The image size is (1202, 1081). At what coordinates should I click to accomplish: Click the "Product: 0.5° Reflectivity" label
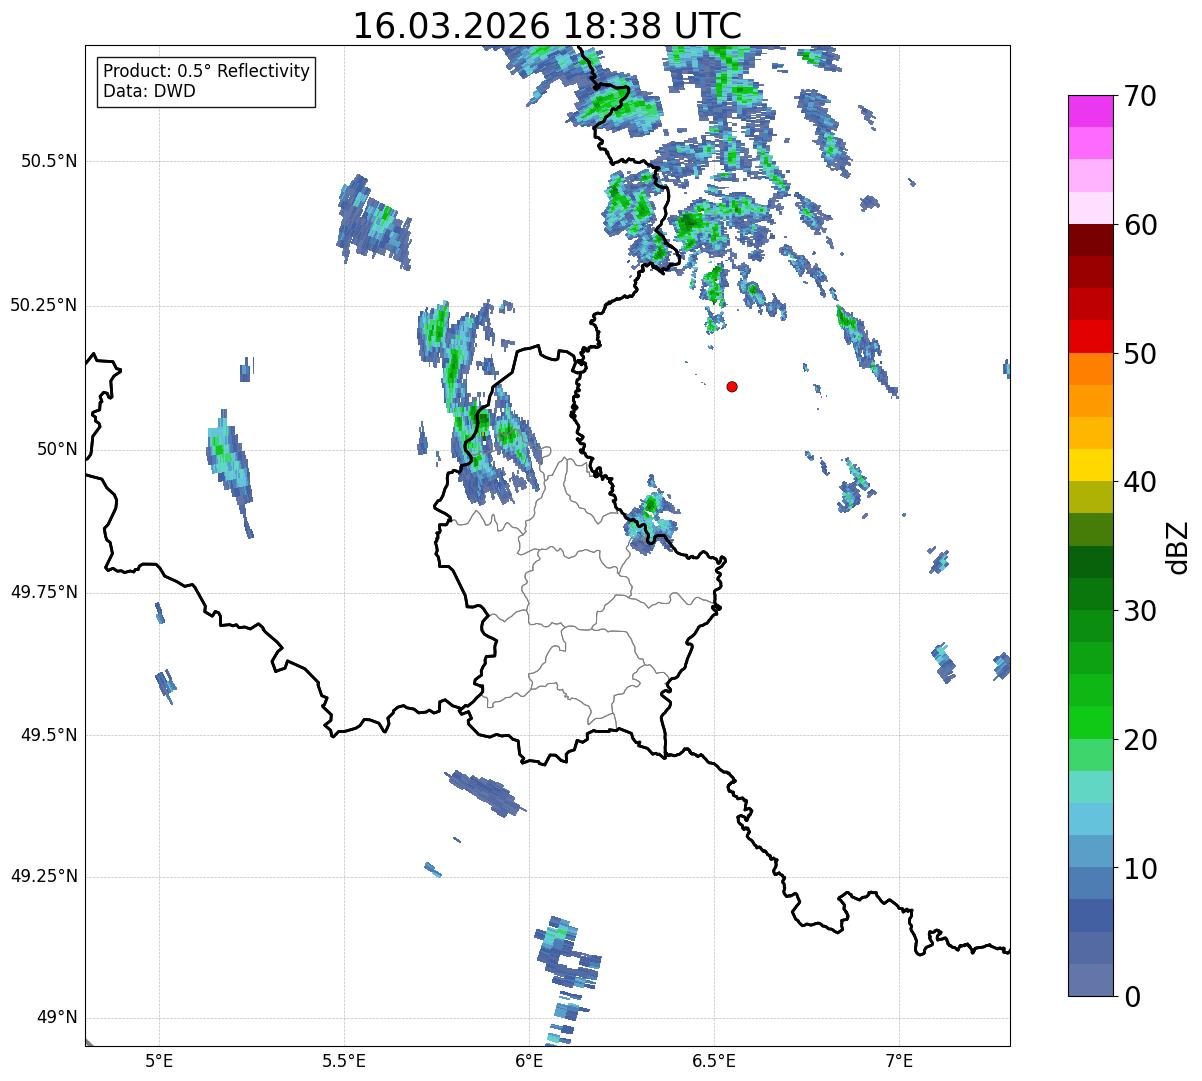pos(207,71)
